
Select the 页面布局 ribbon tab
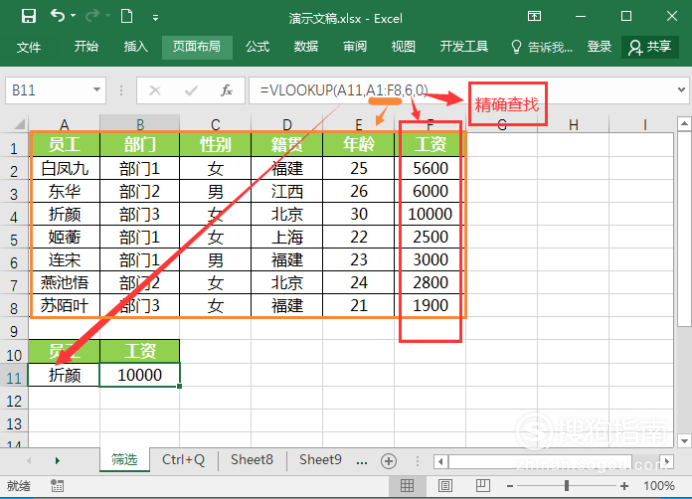tap(197, 47)
